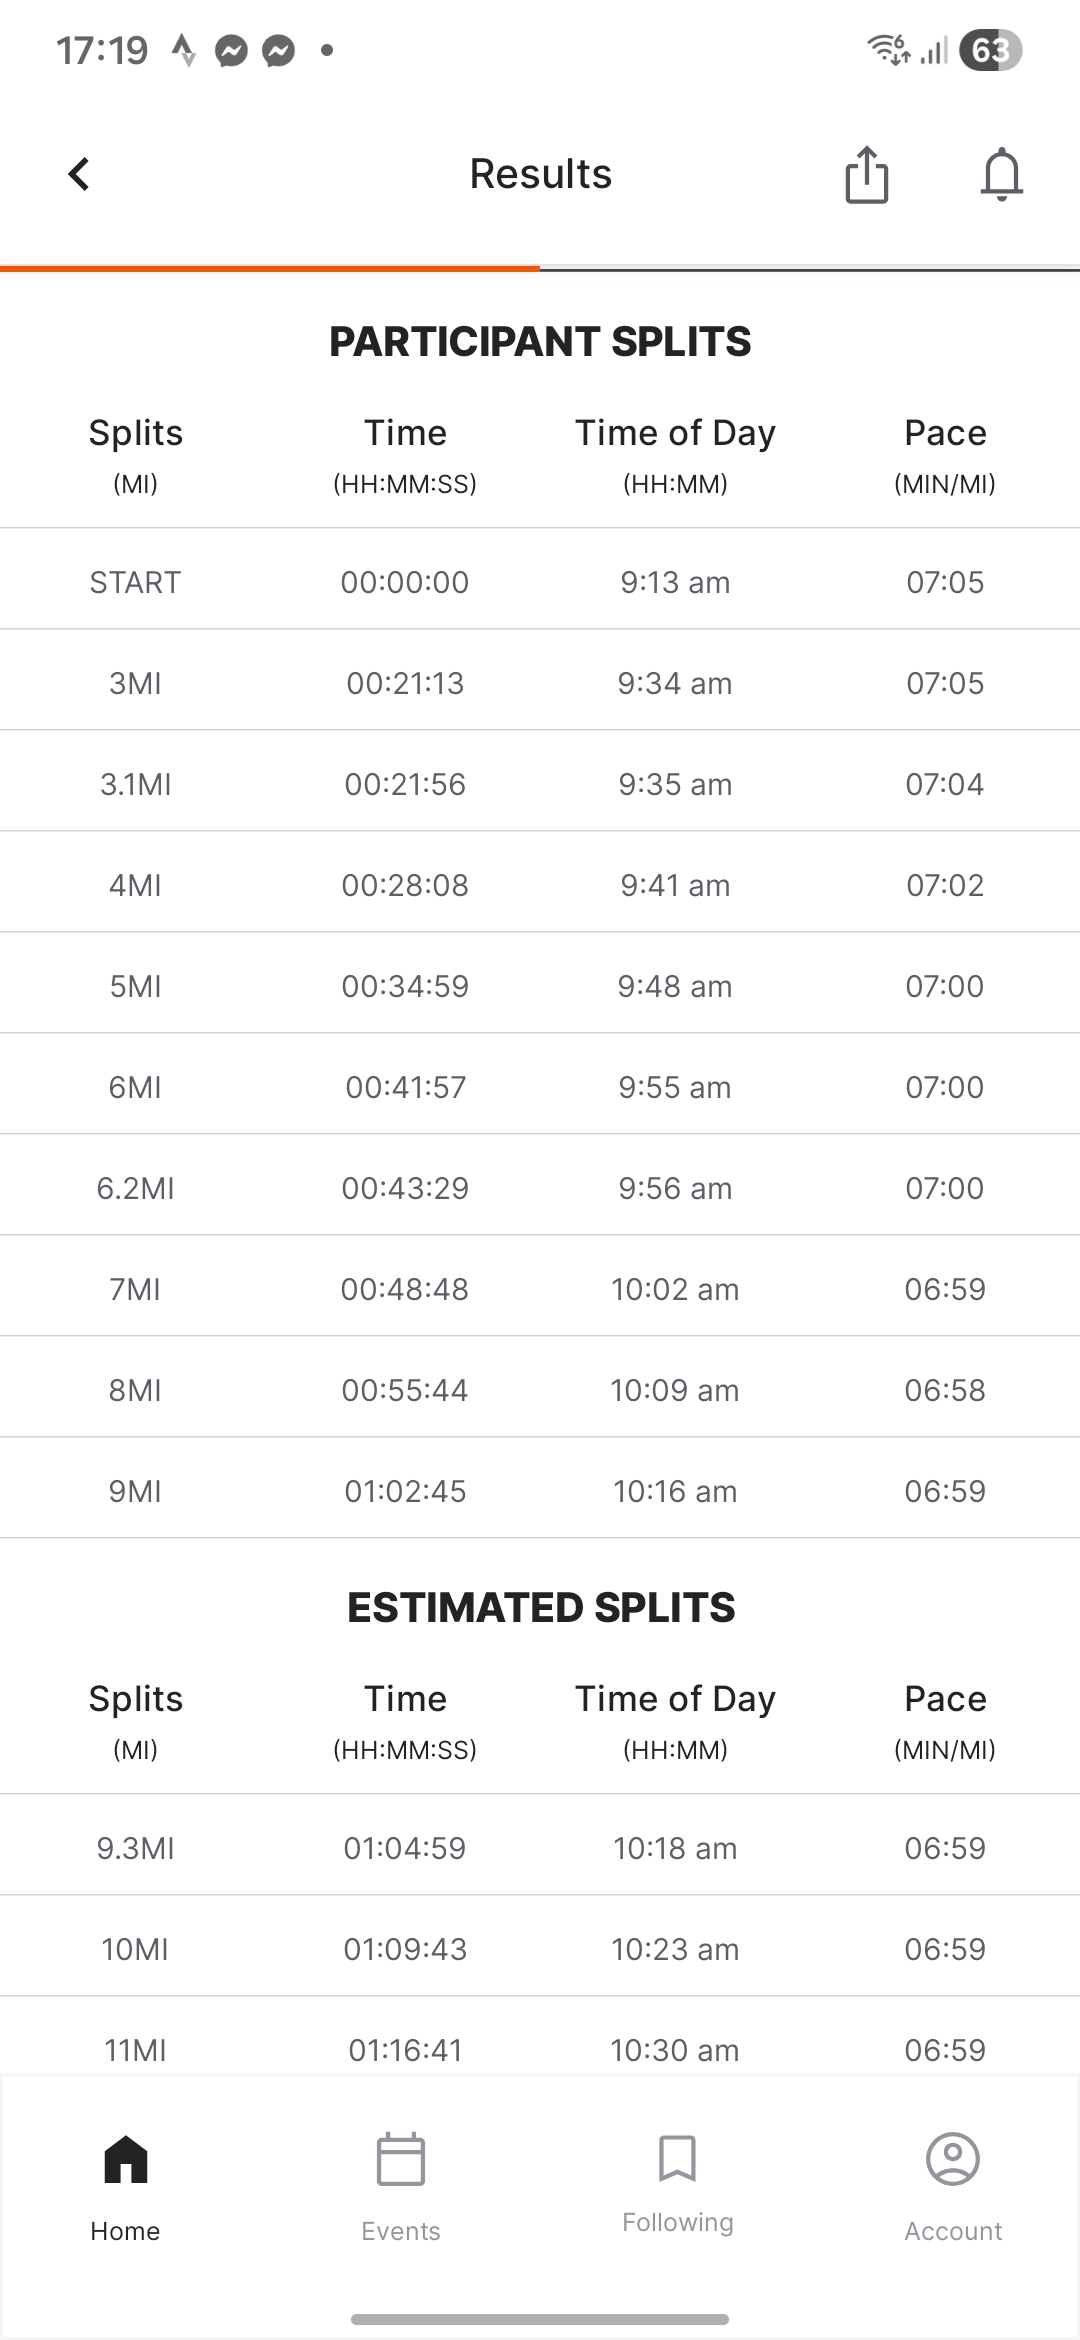Open the Home tab icon
1080x2340 pixels.
(x=126, y=2160)
